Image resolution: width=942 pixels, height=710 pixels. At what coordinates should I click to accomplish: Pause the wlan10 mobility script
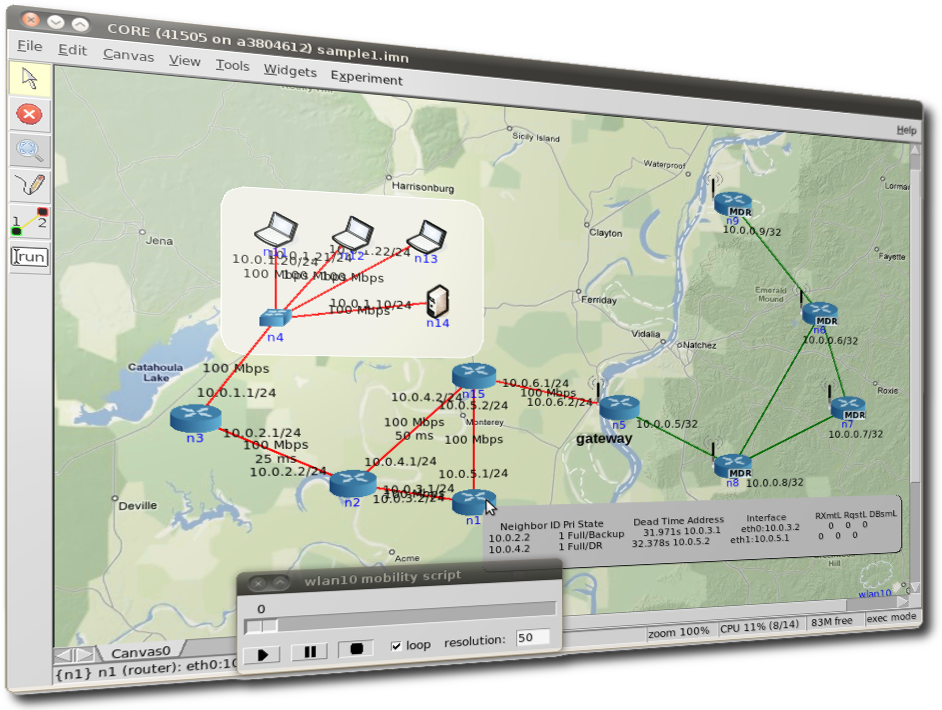point(309,652)
